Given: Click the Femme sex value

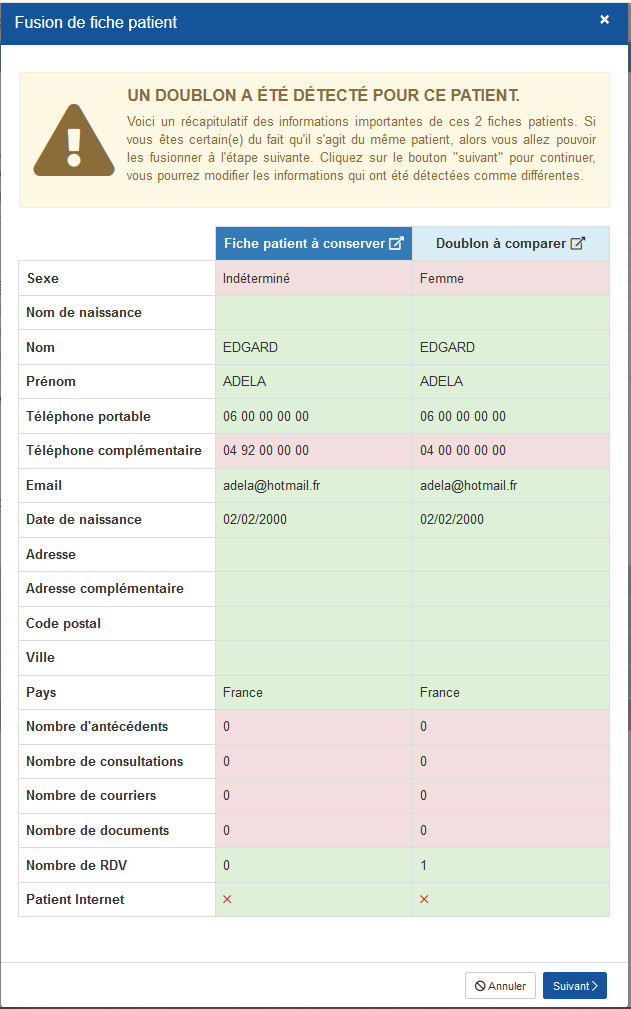Looking at the screenshot, I should [x=442, y=279].
